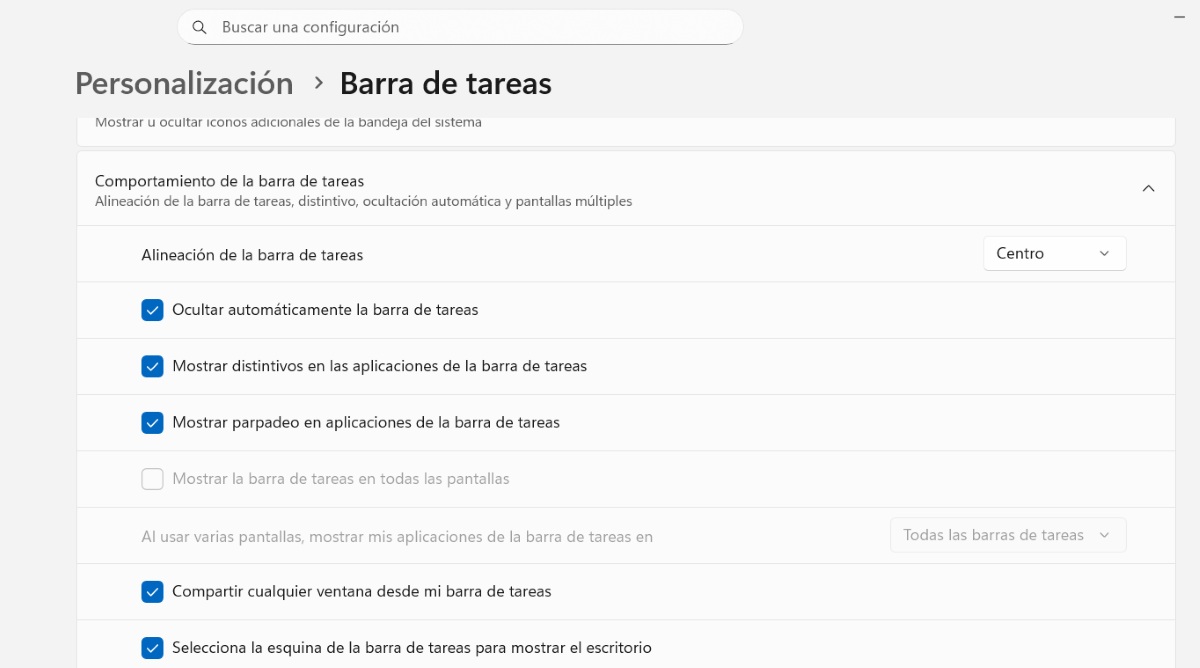This screenshot has height=668, width=1200.
Task: Click the 'Al usar varias pantallas' label text
Action: (x=397, y=537)
